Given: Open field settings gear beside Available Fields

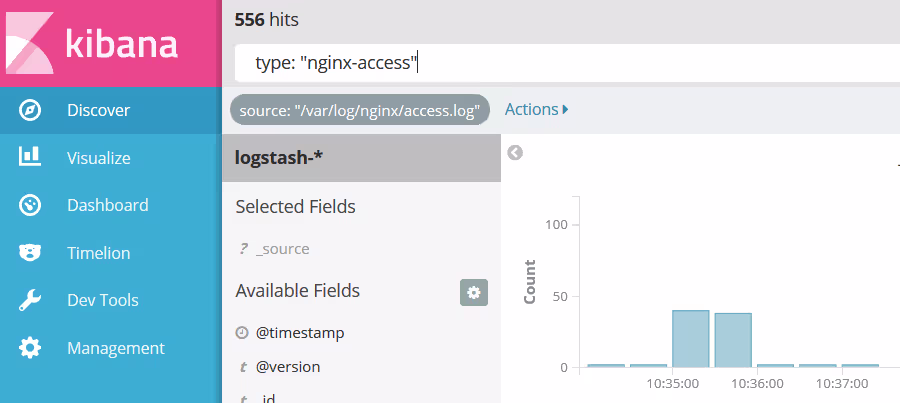Looking at the screenshot, I should (x=473, y=292).
